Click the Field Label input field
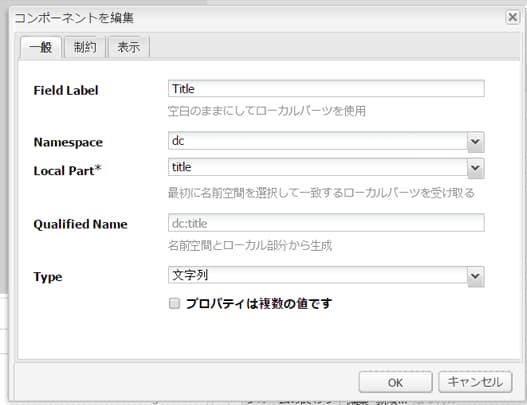This screenshot has width=527, height=405. tap(326, 89)
